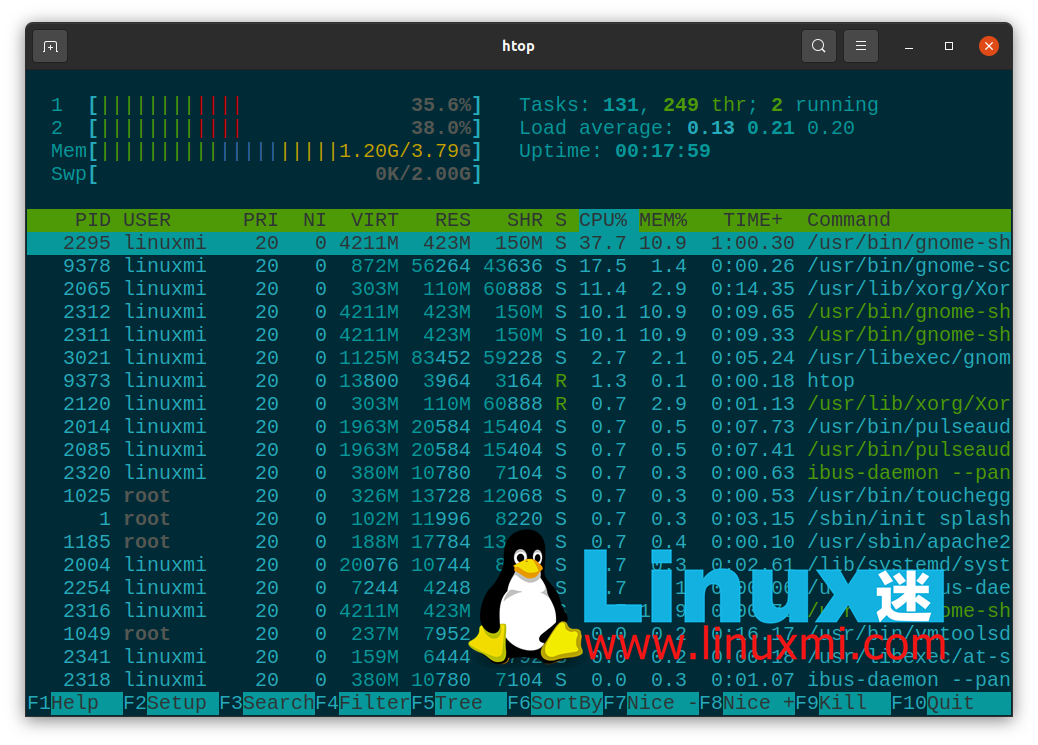Select process row PID 2120
This screenshot has width=1038, height=745.
coord(519,404)
